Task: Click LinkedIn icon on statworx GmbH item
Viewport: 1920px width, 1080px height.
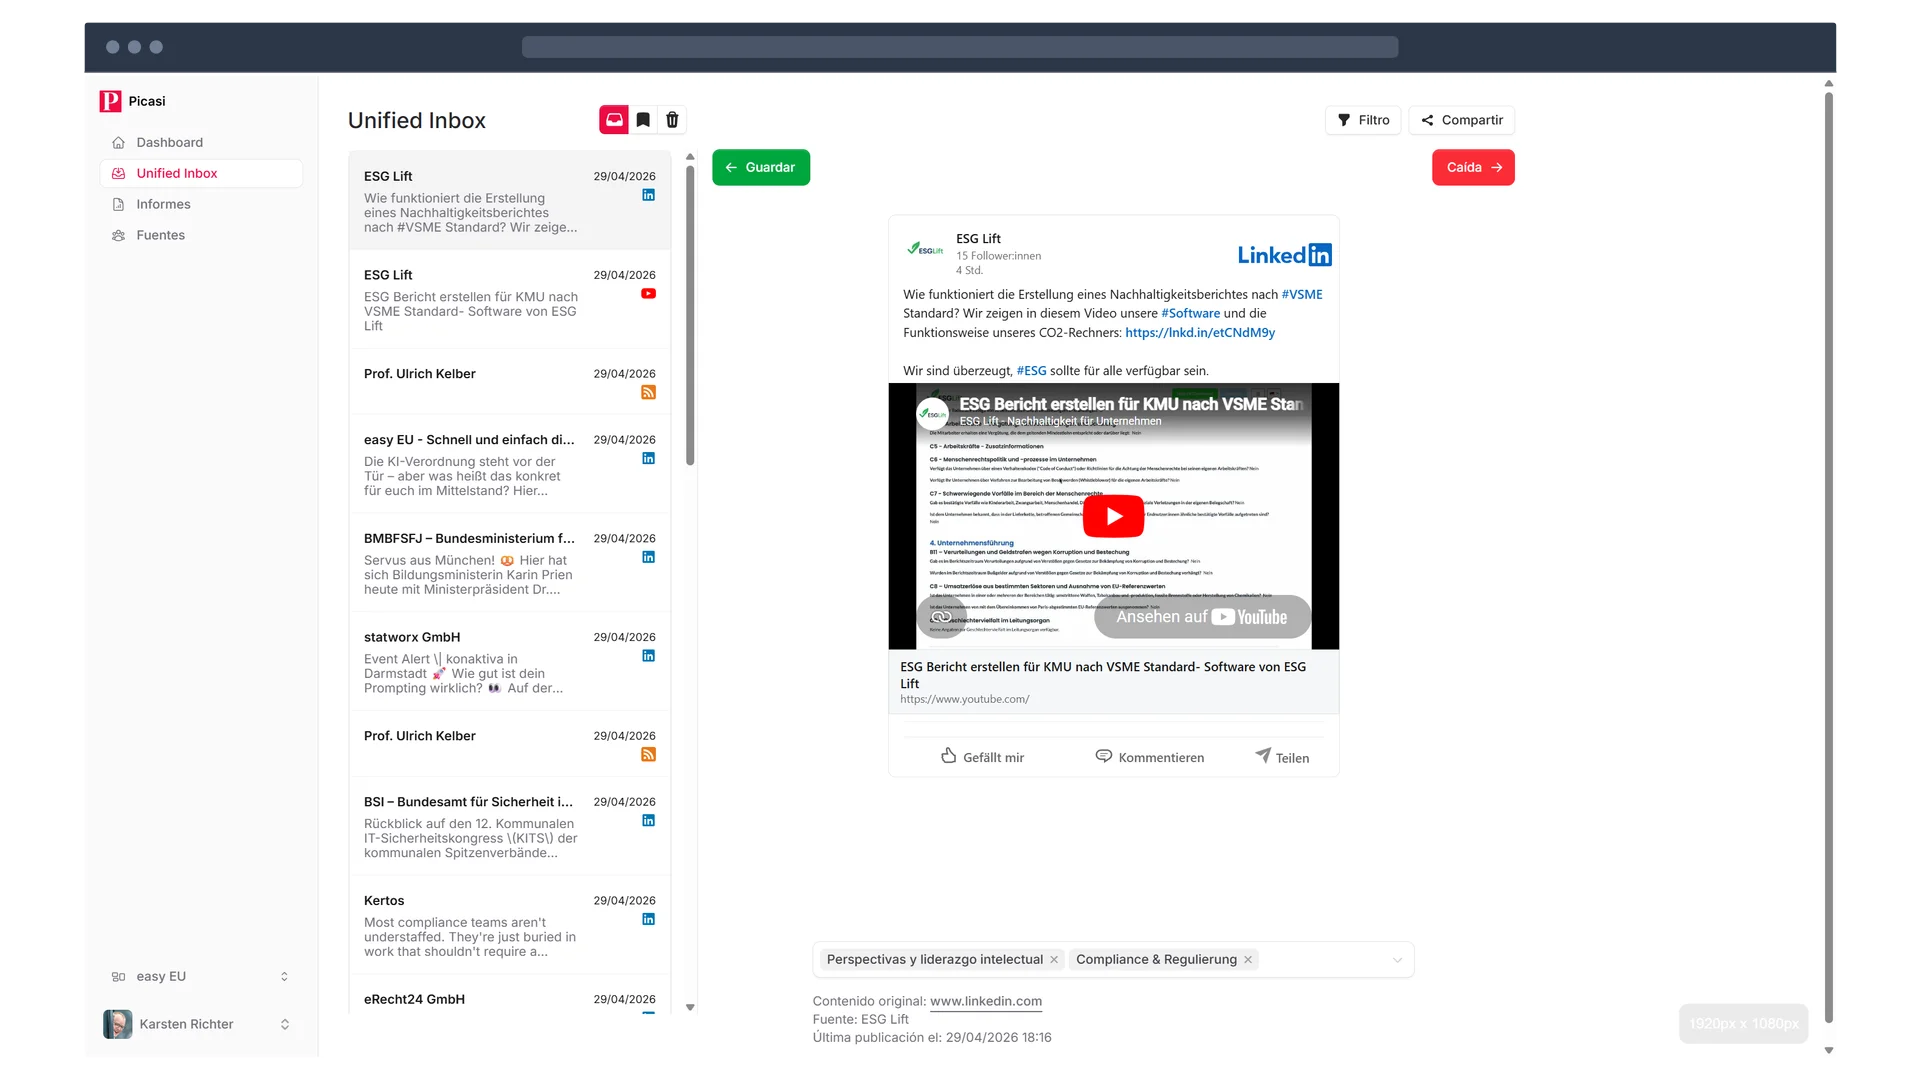Action: (649, 656)
